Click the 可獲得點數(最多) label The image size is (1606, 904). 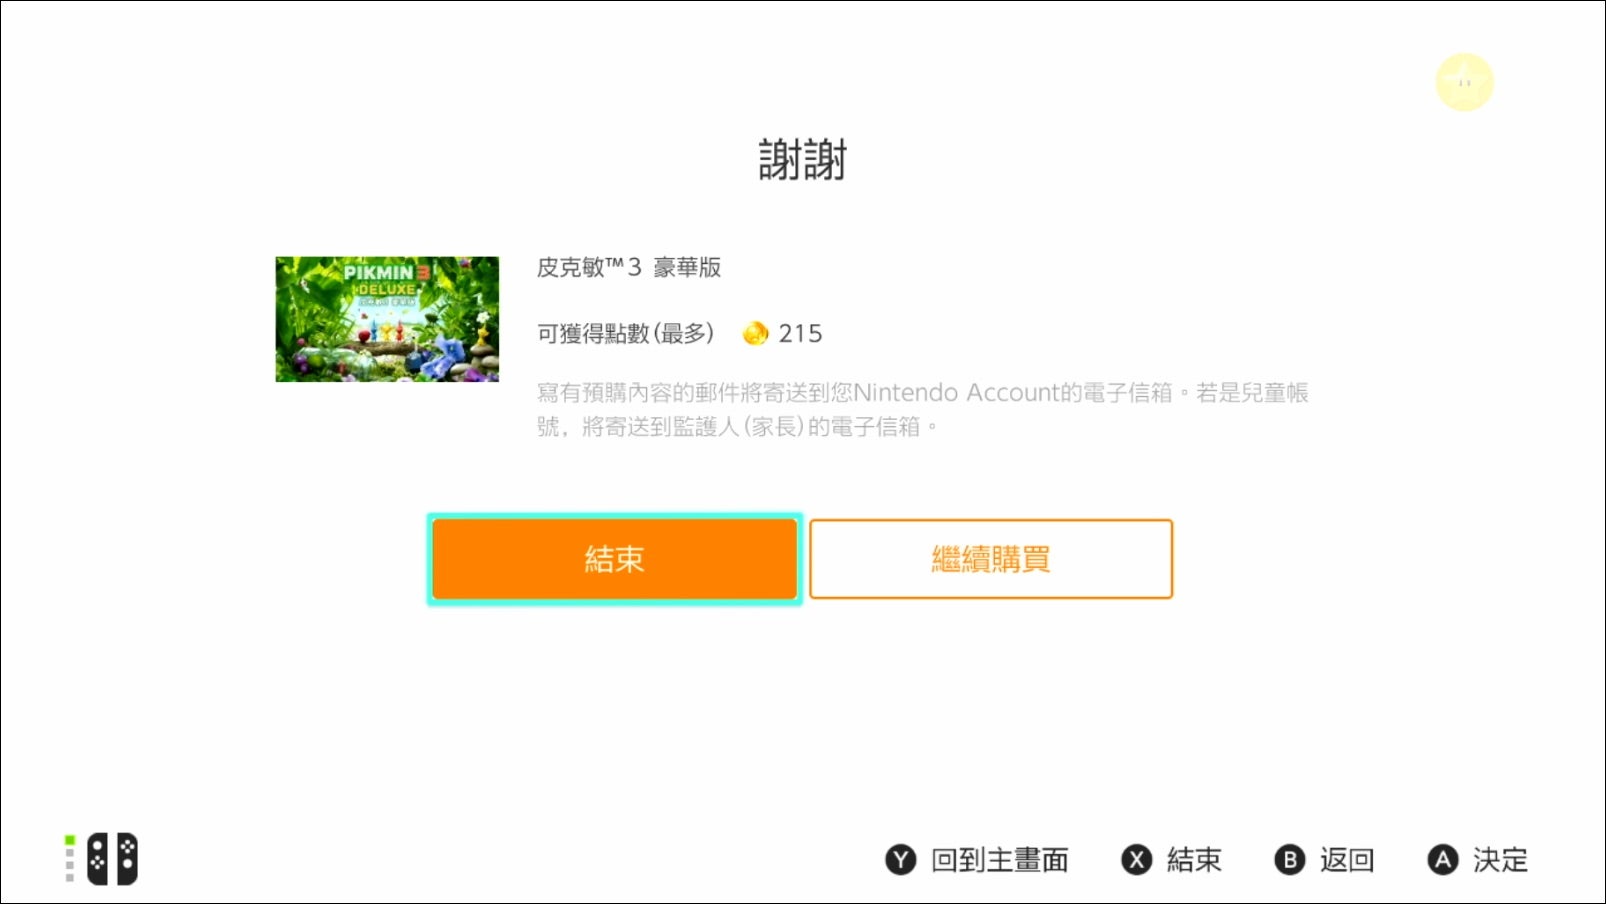click(626, 333)
